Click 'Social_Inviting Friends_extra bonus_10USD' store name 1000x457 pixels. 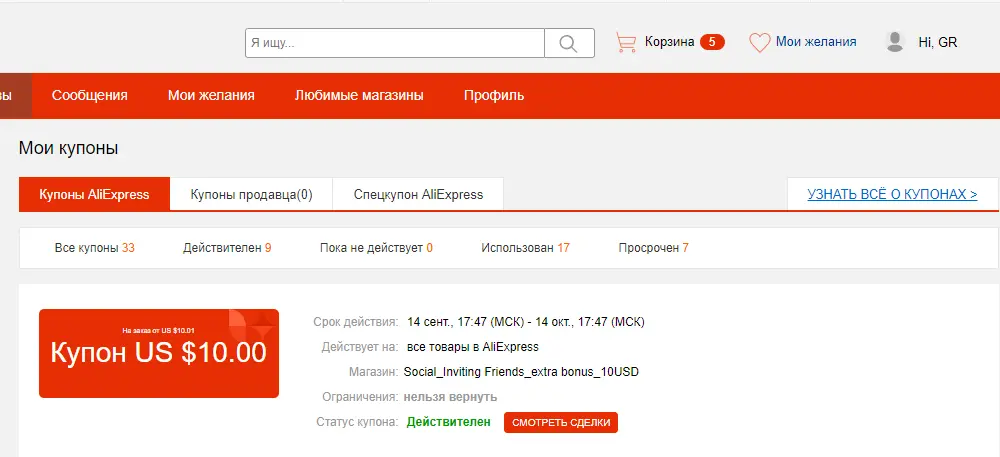(x=521, y=372)
